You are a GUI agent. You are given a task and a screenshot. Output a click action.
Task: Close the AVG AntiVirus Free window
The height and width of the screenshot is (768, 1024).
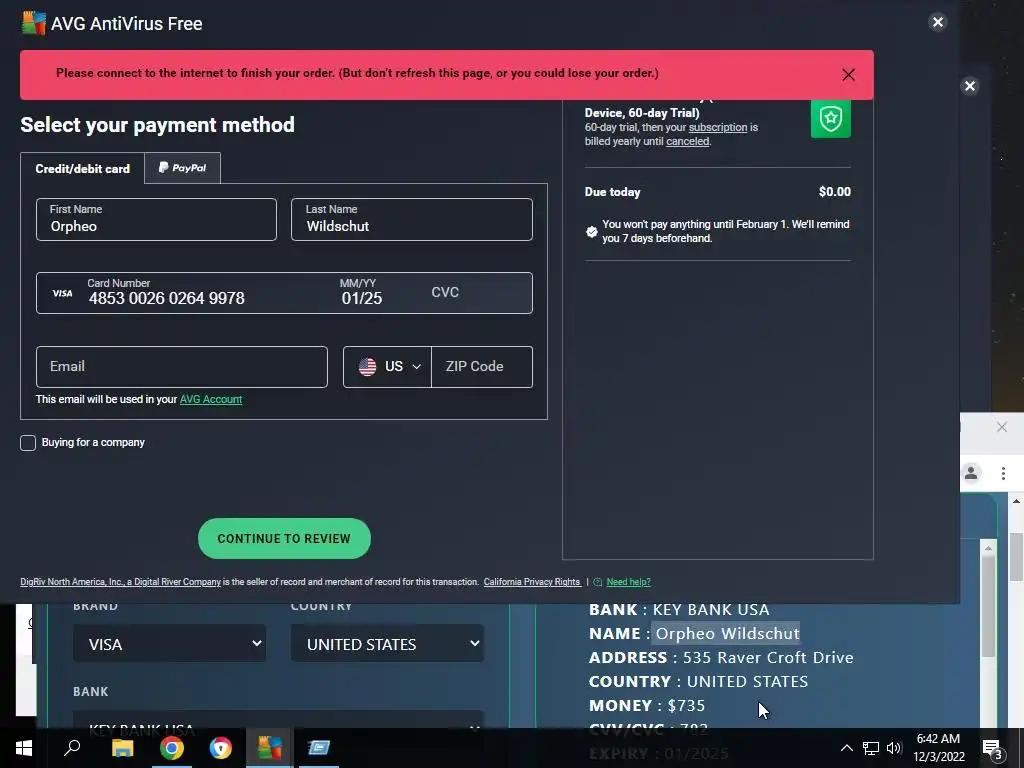pos(938,22)
